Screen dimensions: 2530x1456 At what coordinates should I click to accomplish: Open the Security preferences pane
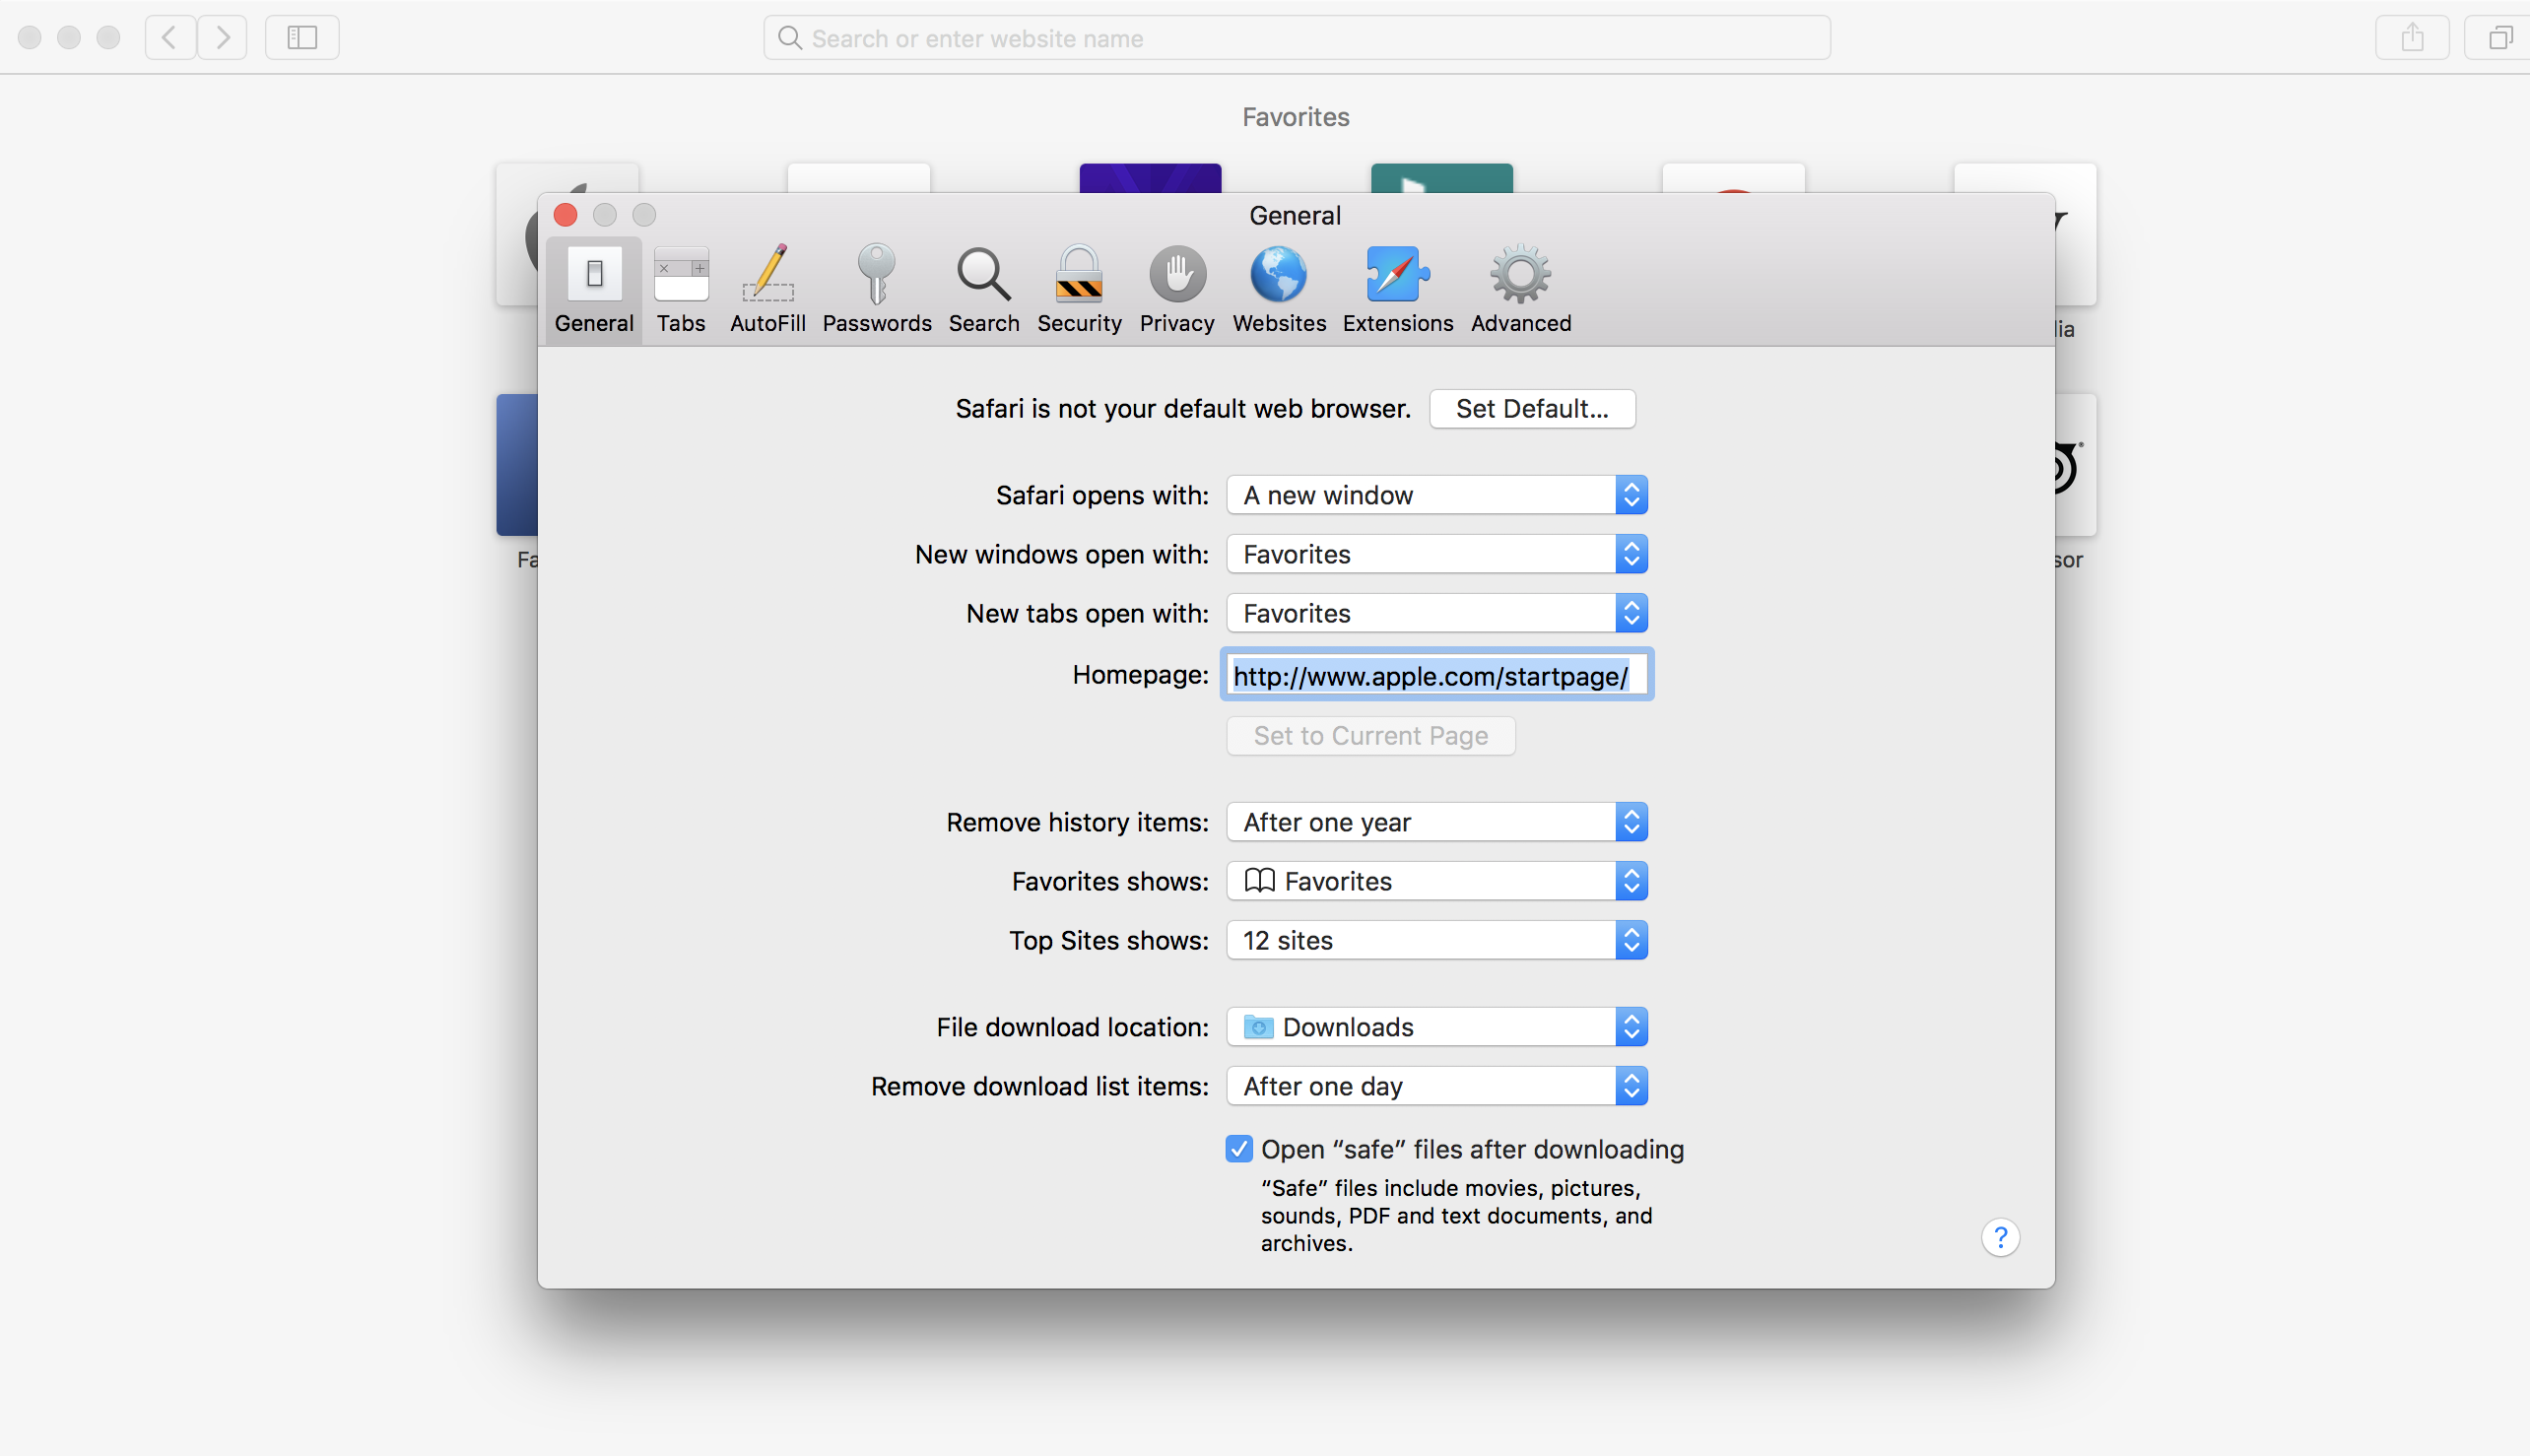1078,289
